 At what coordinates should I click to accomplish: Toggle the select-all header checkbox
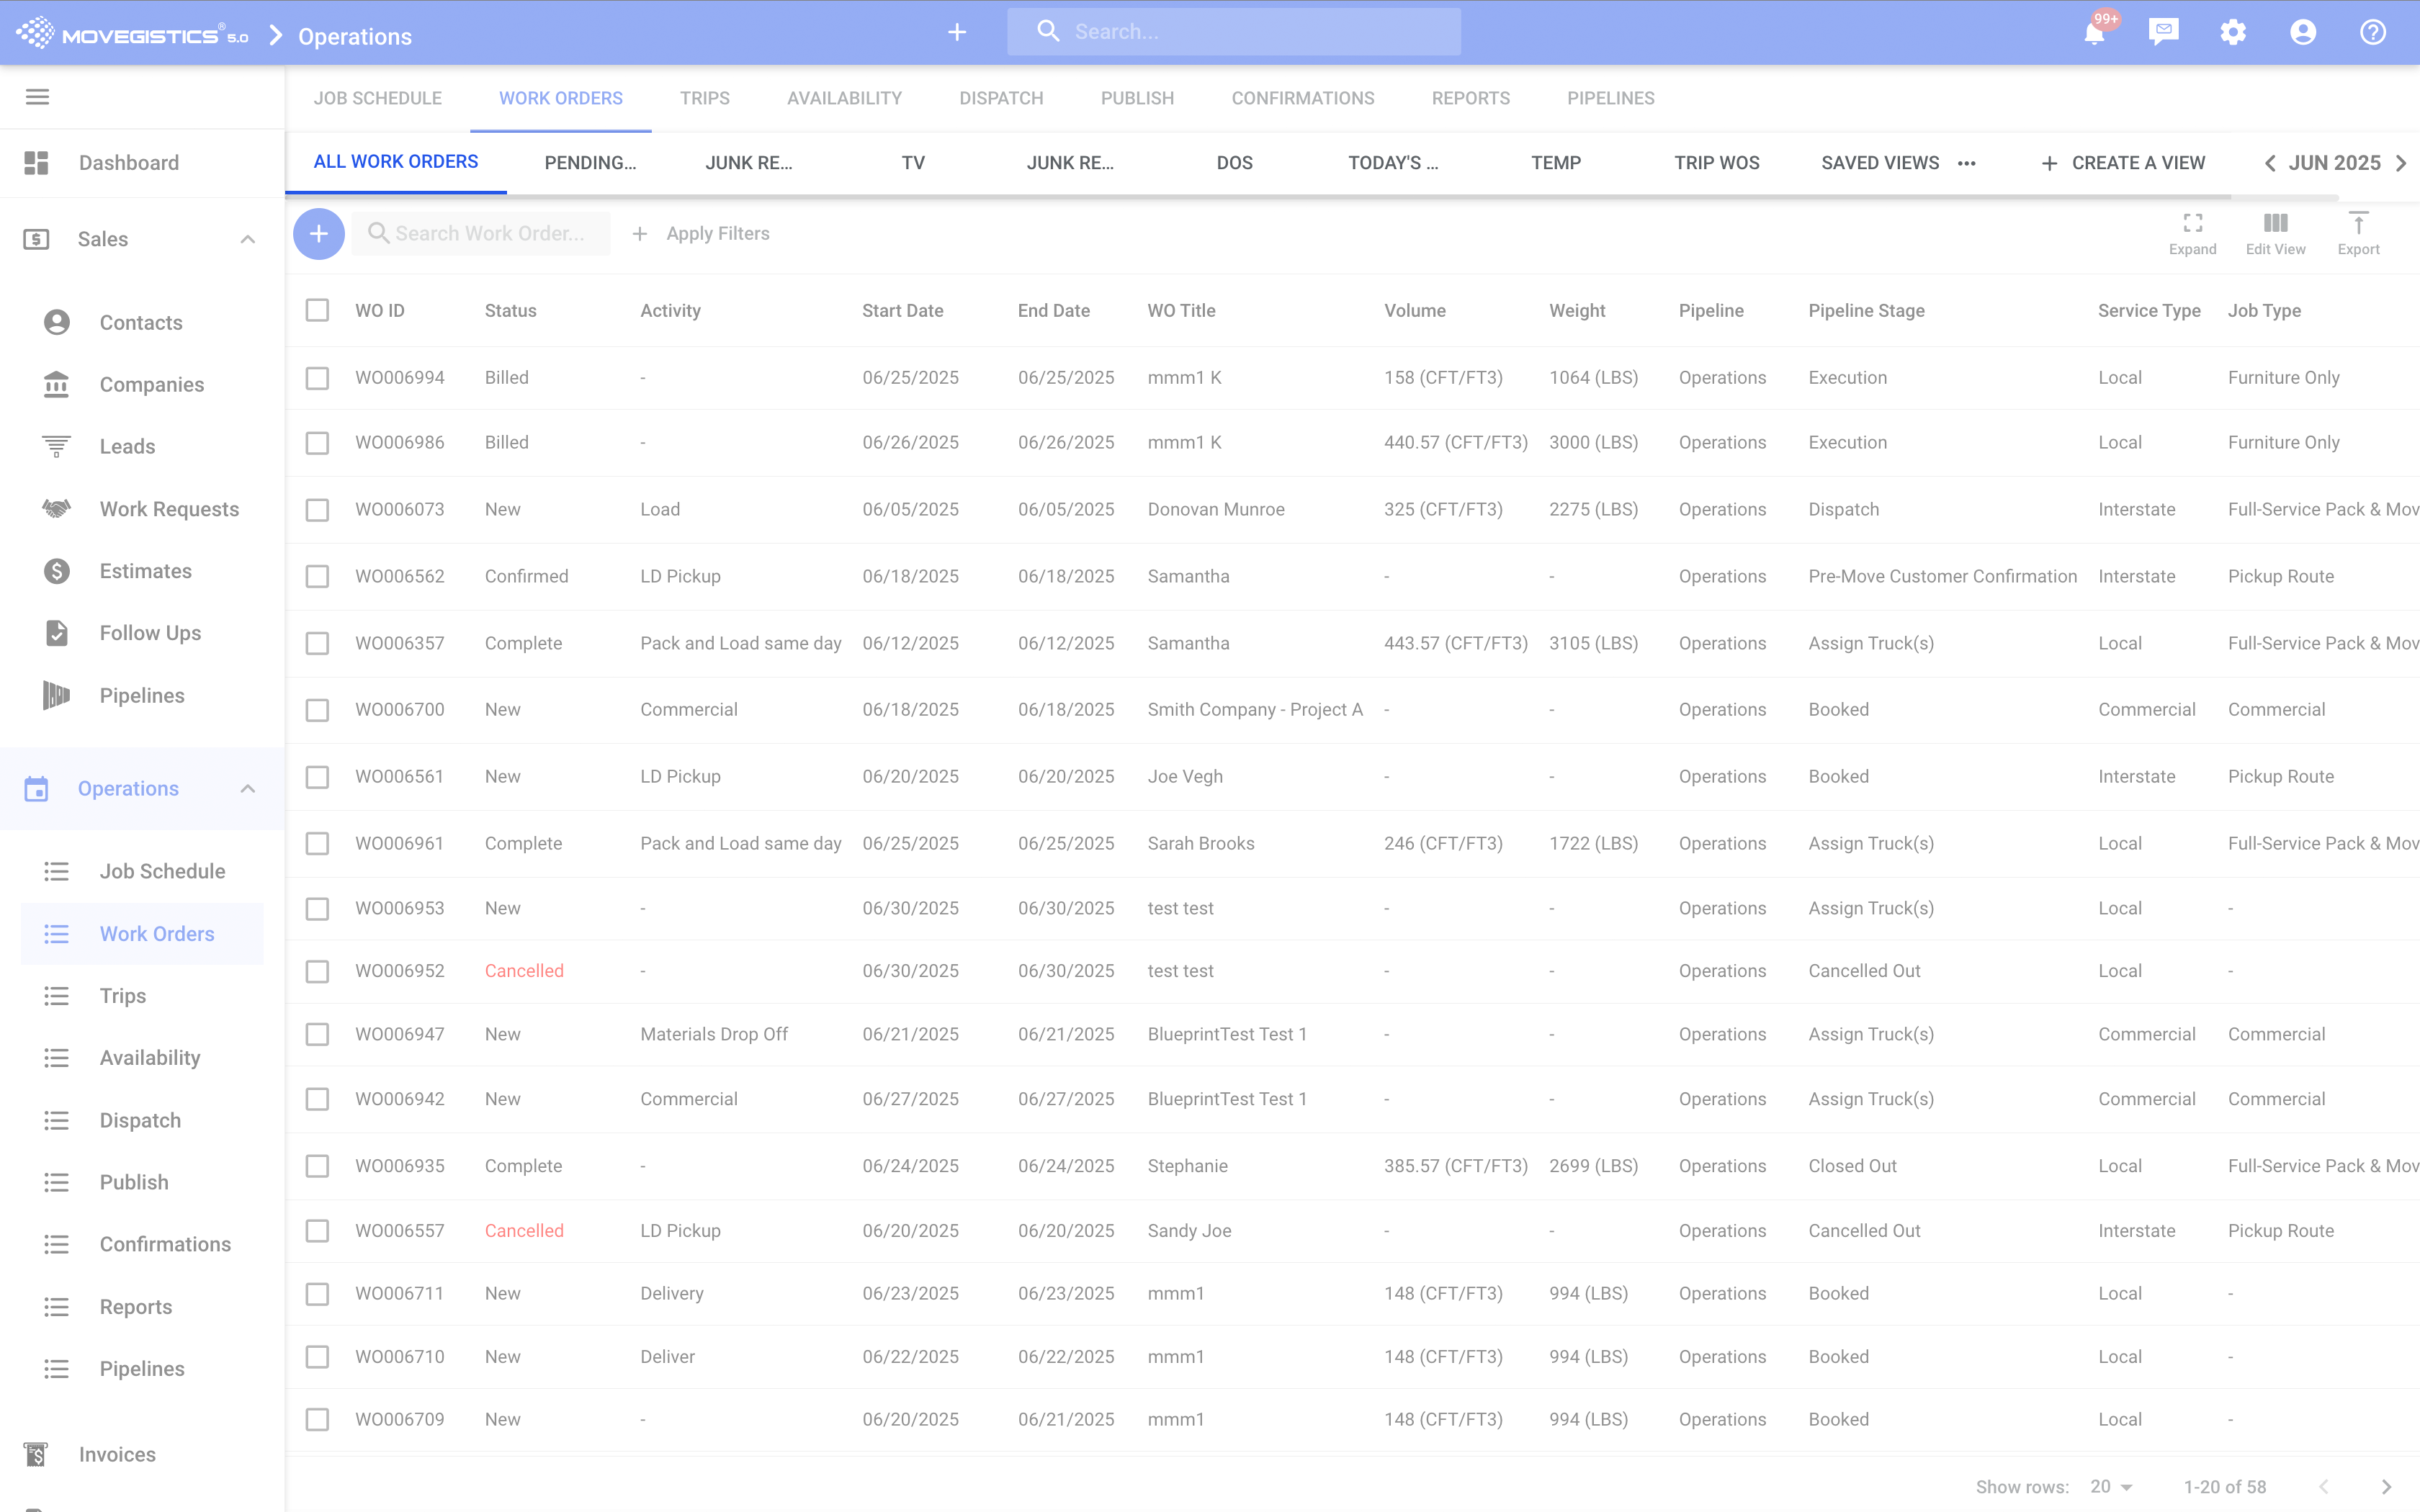point(317,311)
